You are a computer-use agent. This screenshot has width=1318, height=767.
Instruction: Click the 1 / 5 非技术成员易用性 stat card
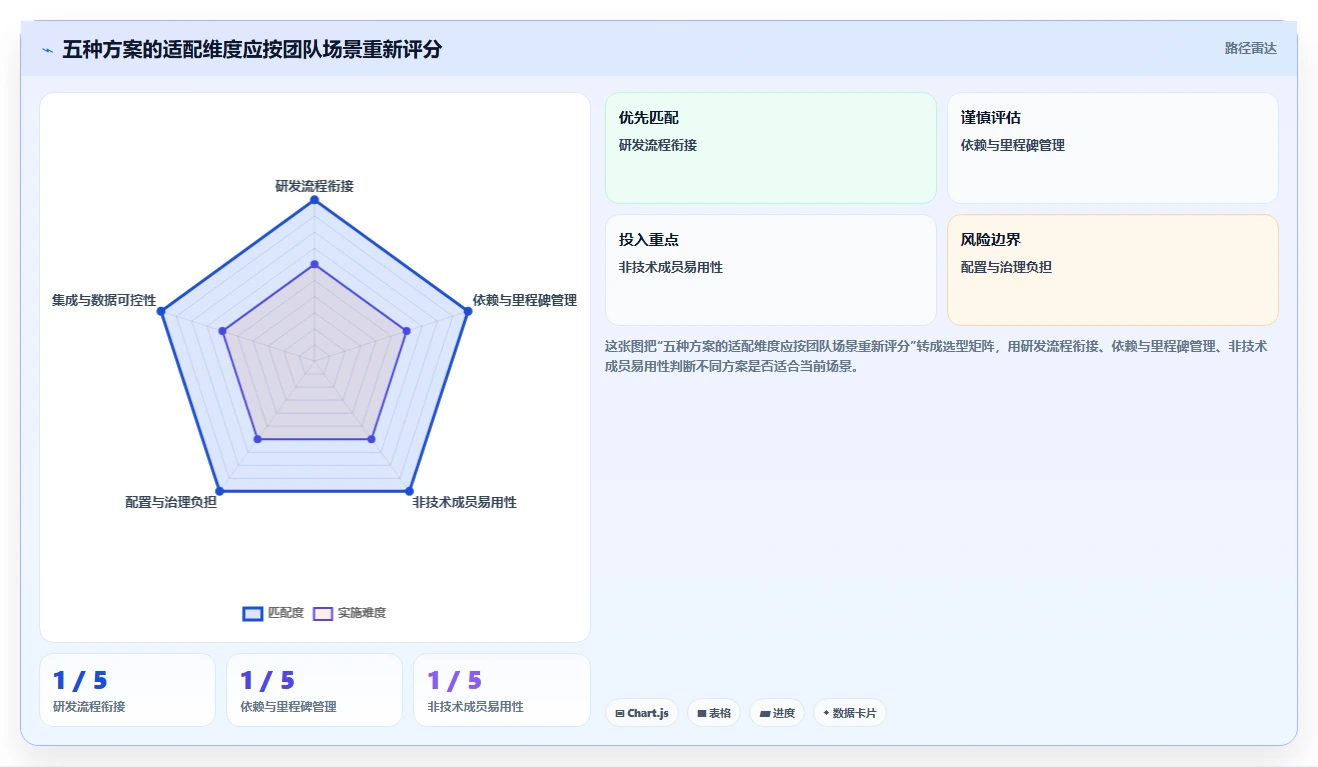pyautogui.click(x=501, y=690)
